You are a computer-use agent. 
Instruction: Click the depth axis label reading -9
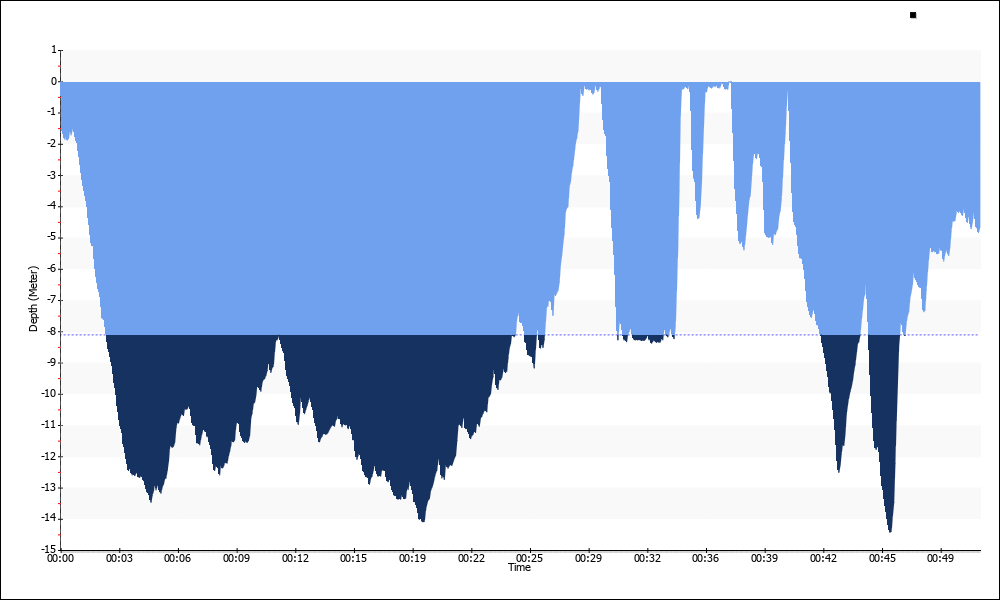pyautogui.click(x=52, y=362)
